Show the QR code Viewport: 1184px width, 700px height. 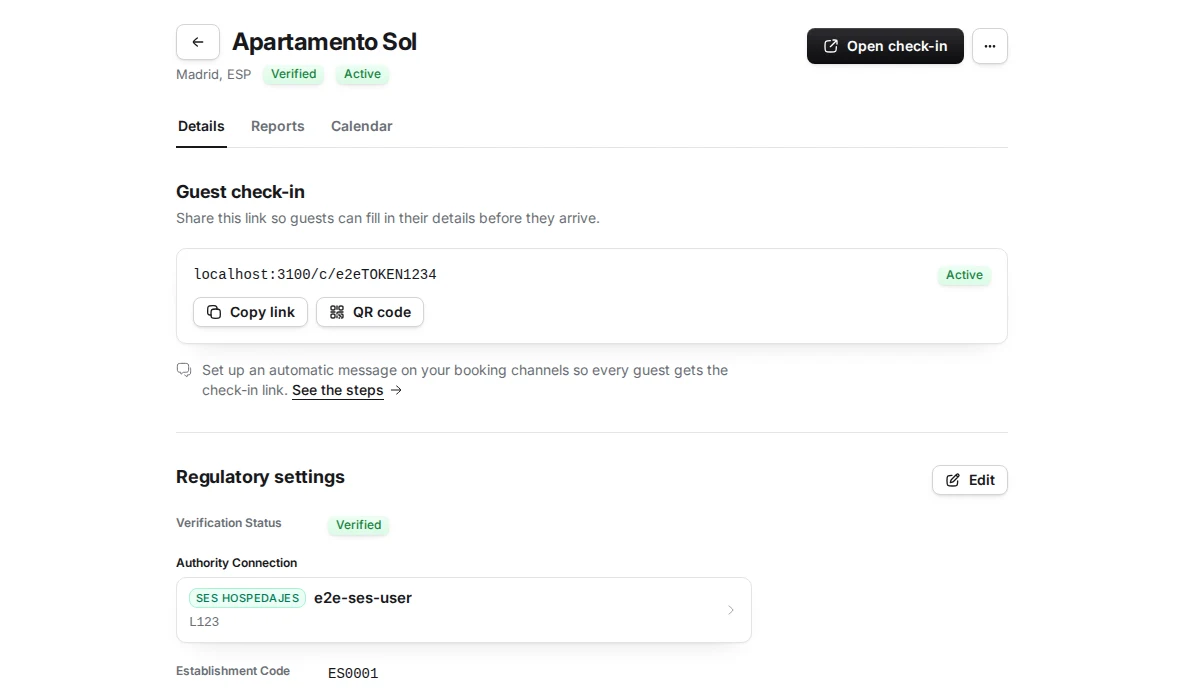pyautogui.click(x=370, y=312)
